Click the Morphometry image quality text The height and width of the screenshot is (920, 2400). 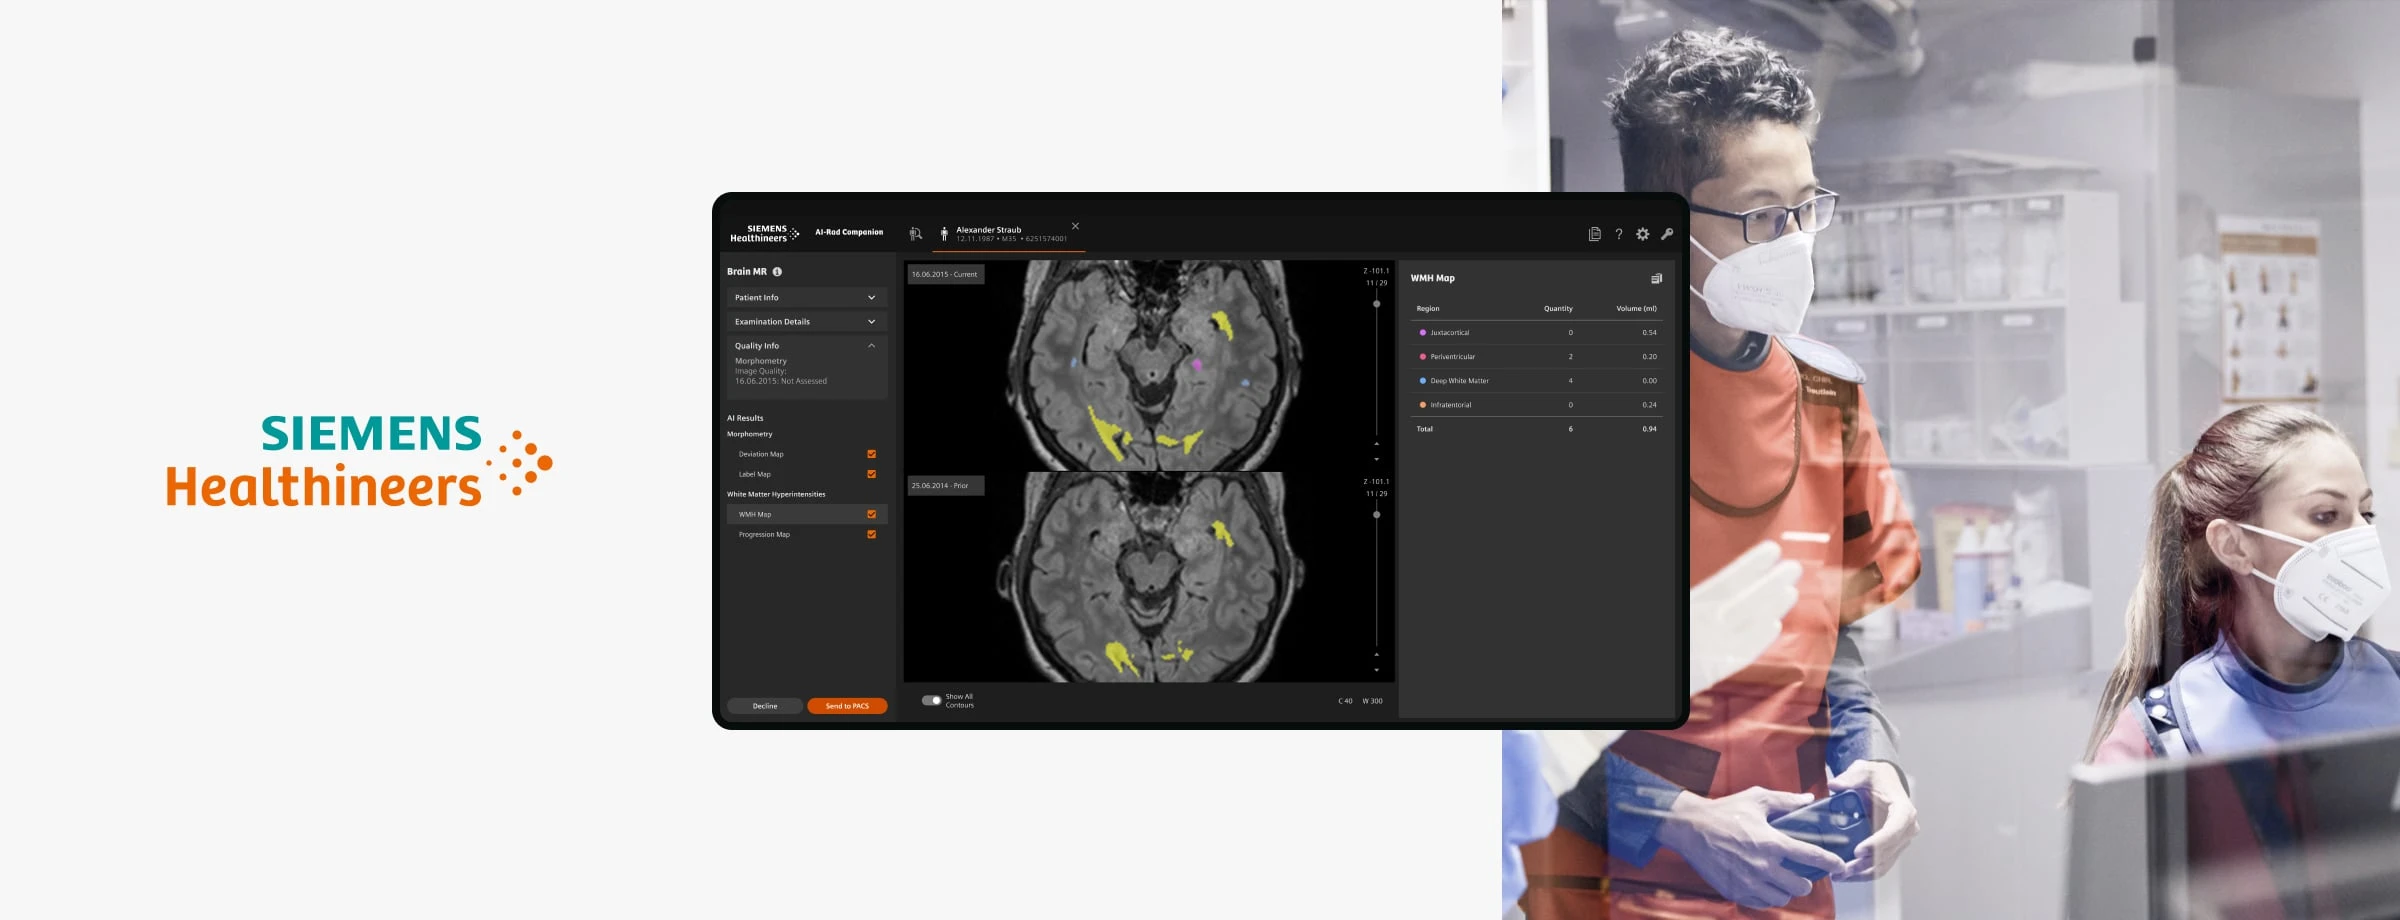[x=781, y=371]
